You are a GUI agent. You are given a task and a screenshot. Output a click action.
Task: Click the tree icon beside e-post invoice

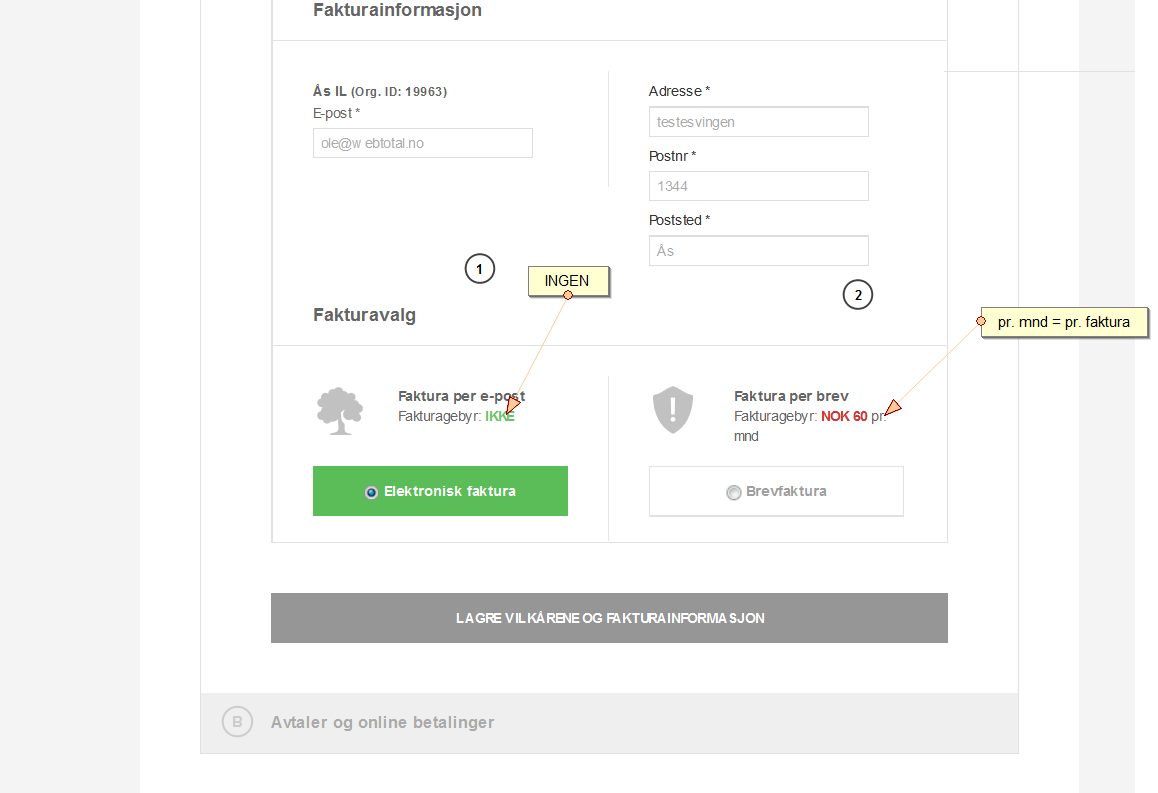(339, 410)
